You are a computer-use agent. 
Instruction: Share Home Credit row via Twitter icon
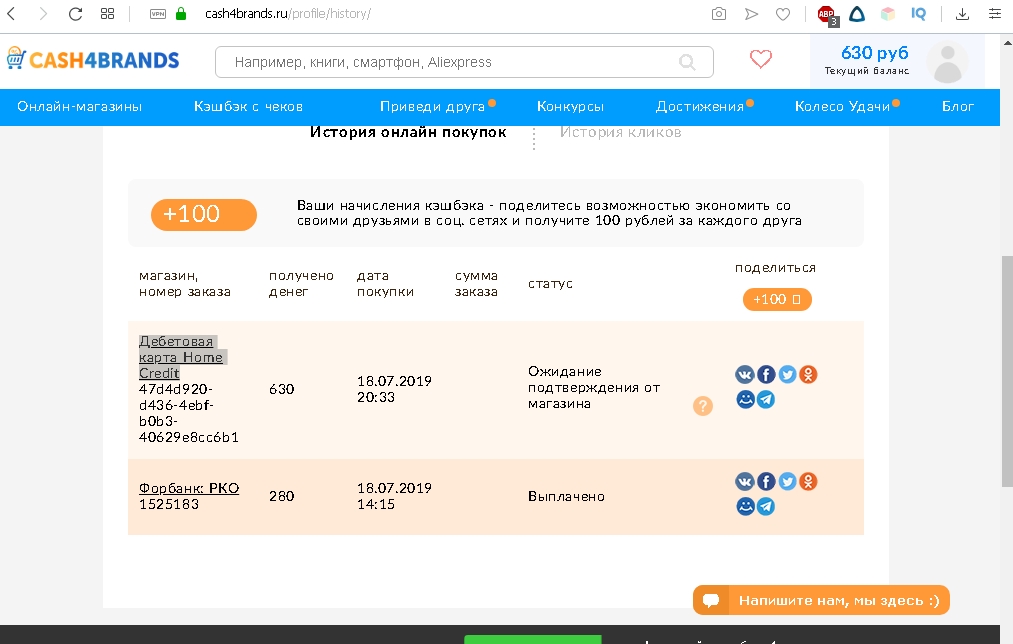[x=787, y=375]
